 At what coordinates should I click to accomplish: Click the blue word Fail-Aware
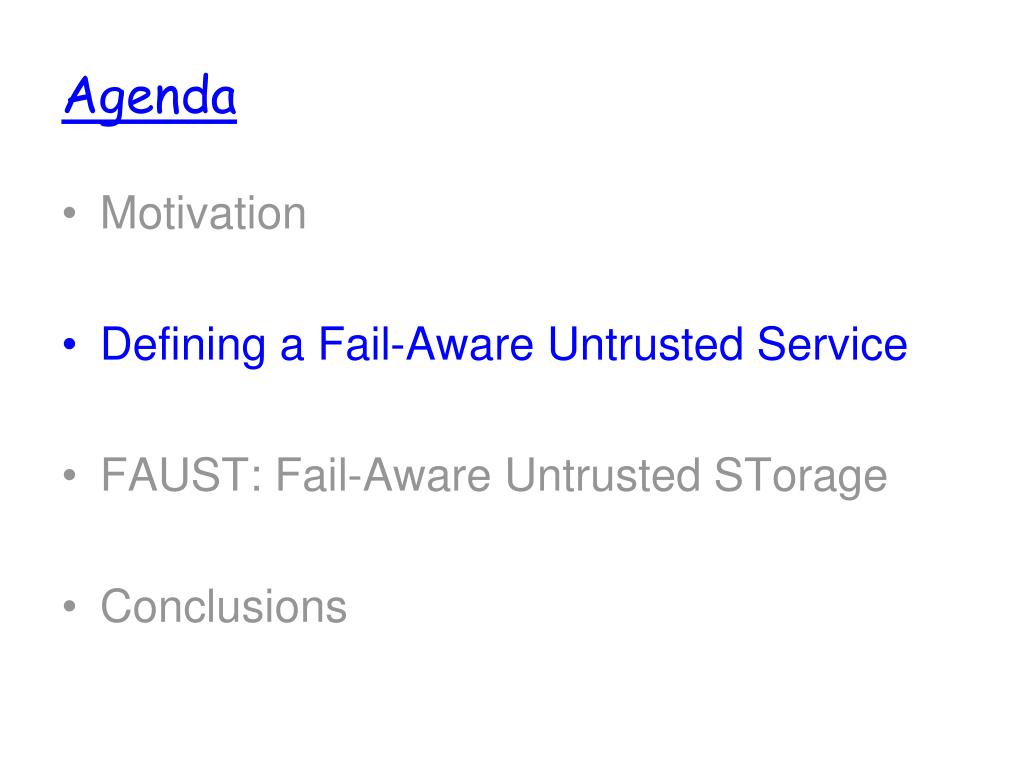(x=426, y=344)
